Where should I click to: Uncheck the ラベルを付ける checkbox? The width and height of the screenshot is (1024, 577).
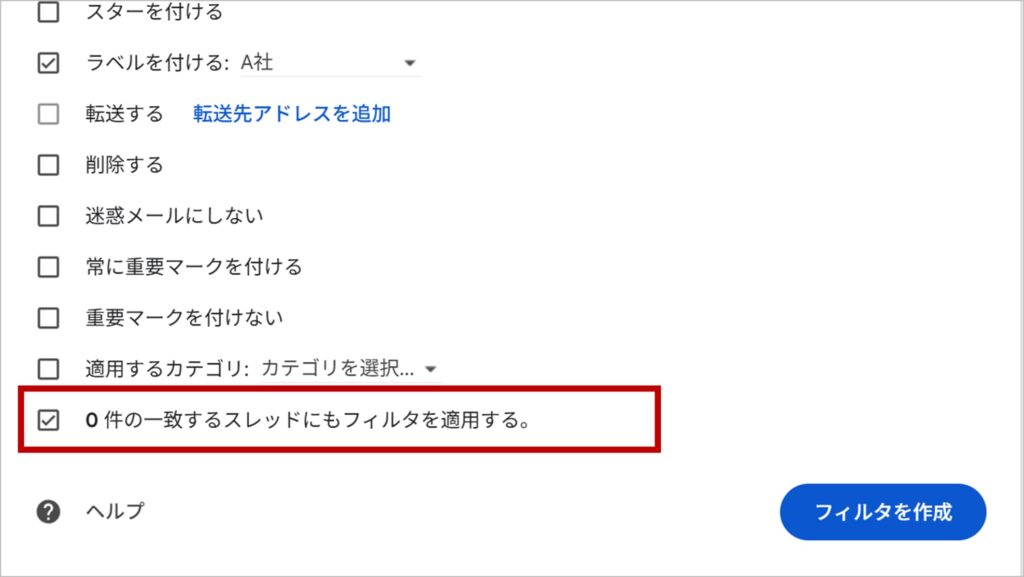point(48,63)
